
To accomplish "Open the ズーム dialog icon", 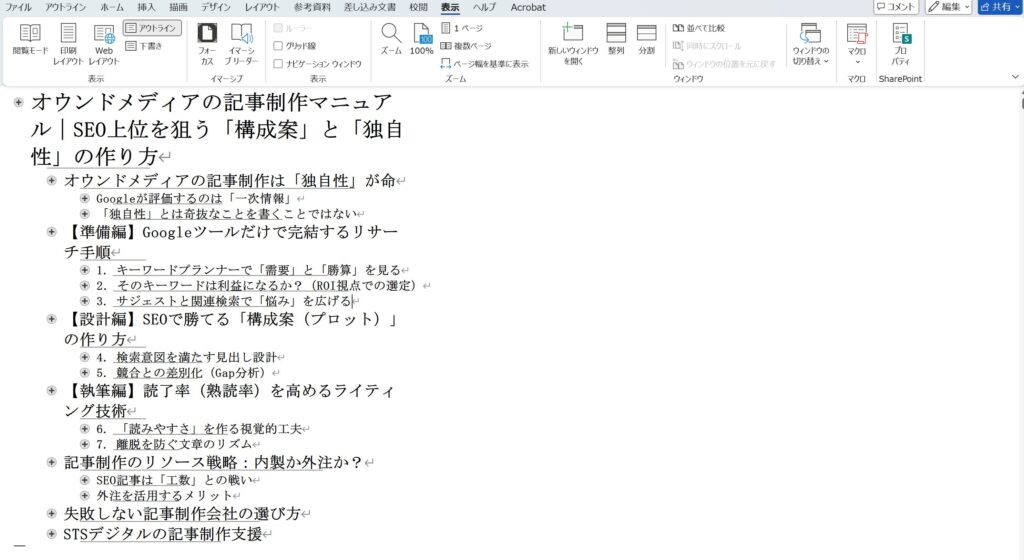I will pyautogui.click(x=391, y=41).
